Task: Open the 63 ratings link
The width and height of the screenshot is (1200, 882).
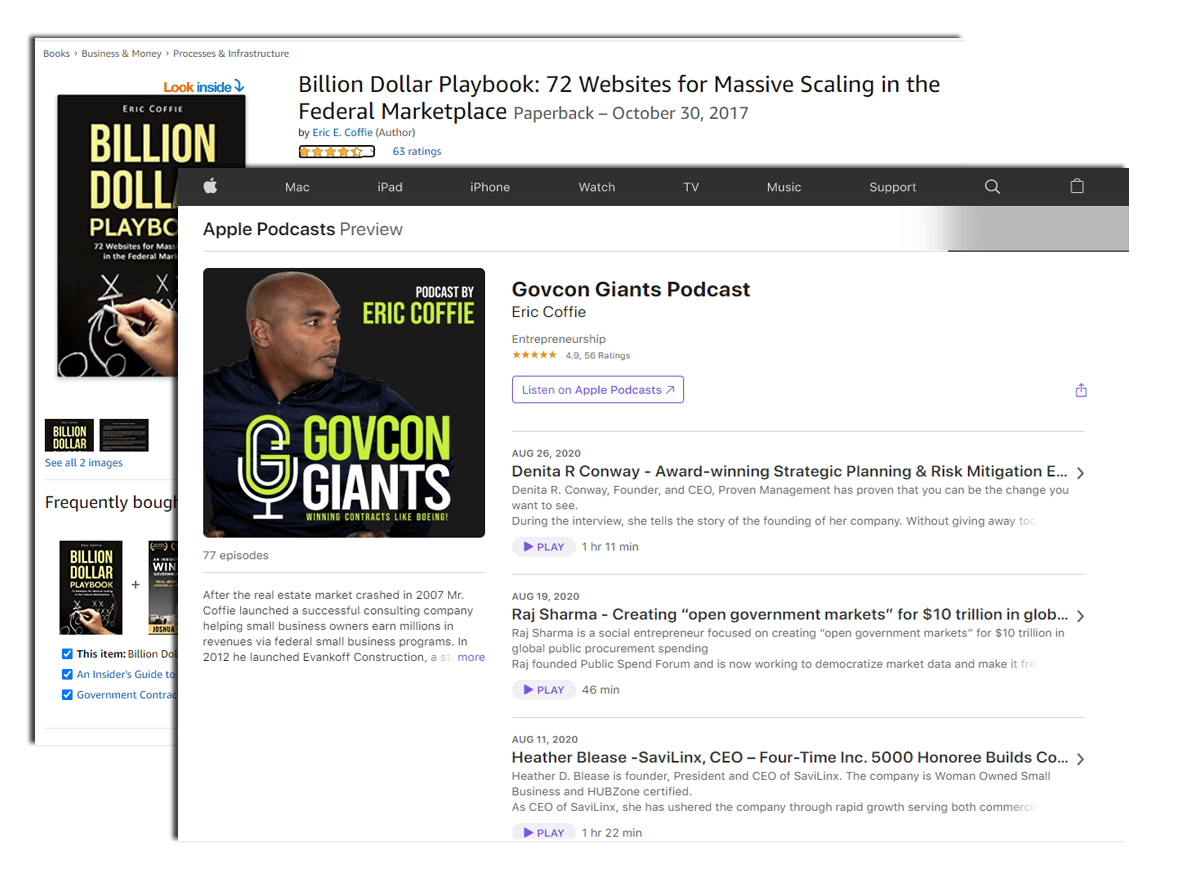Action: [416, 152]
